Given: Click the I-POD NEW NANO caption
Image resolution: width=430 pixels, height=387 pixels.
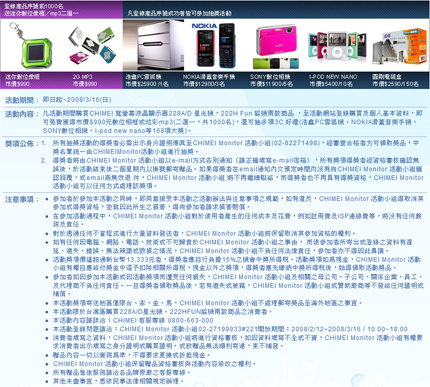Looking at the screenshot, I should click(x=333, y=77).
